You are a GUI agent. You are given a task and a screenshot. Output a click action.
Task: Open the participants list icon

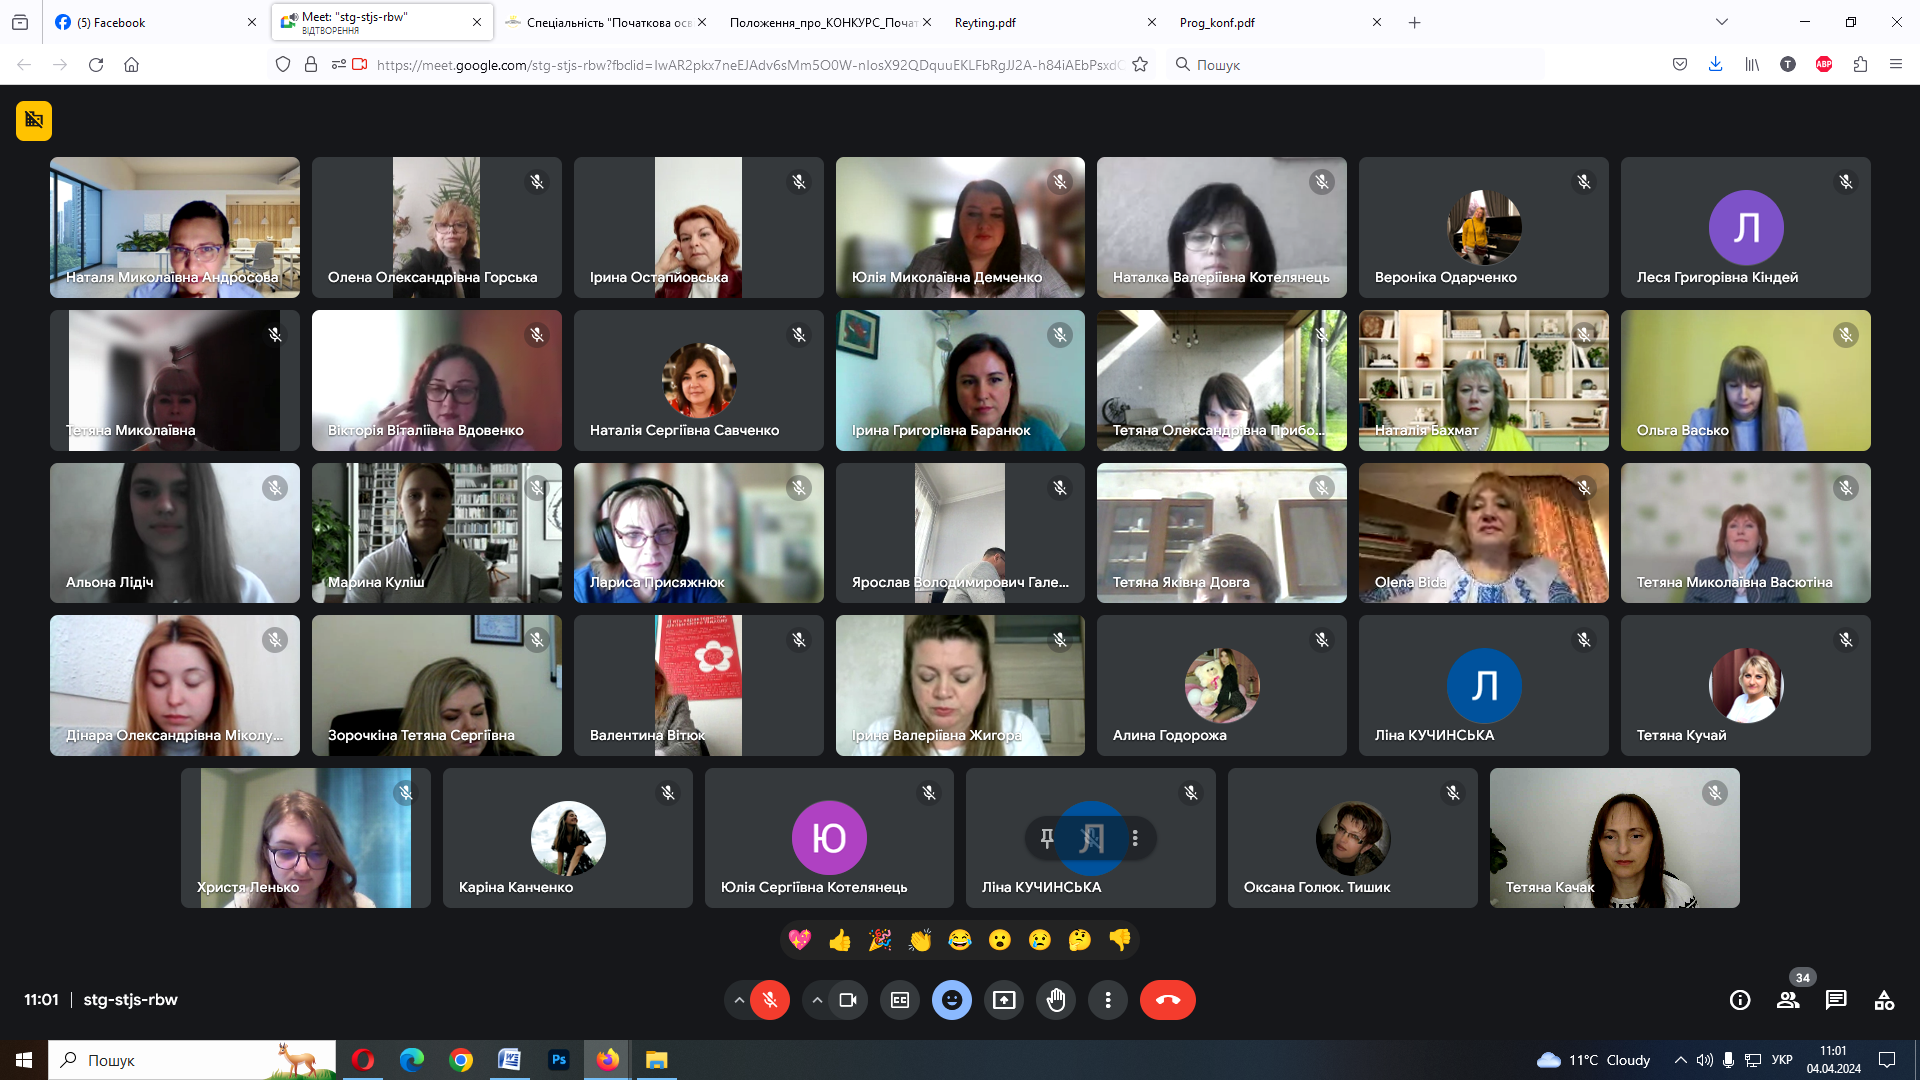pyautogui.click(x=1788, y=1000)
